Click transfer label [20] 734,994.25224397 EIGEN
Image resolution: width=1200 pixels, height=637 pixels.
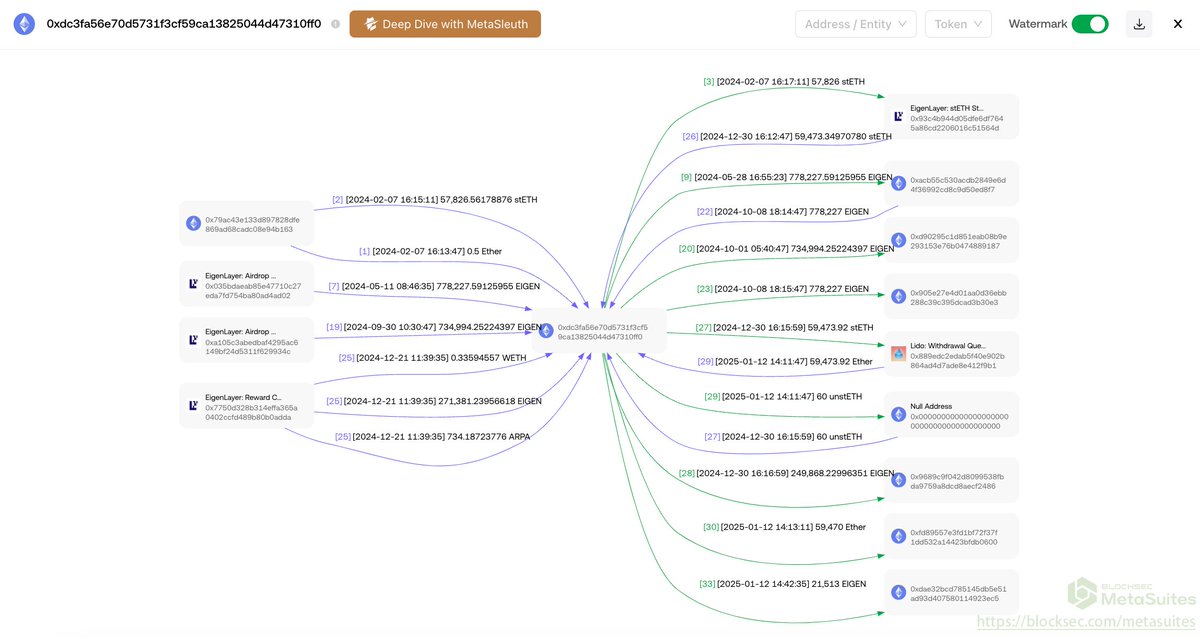[786, 248]
